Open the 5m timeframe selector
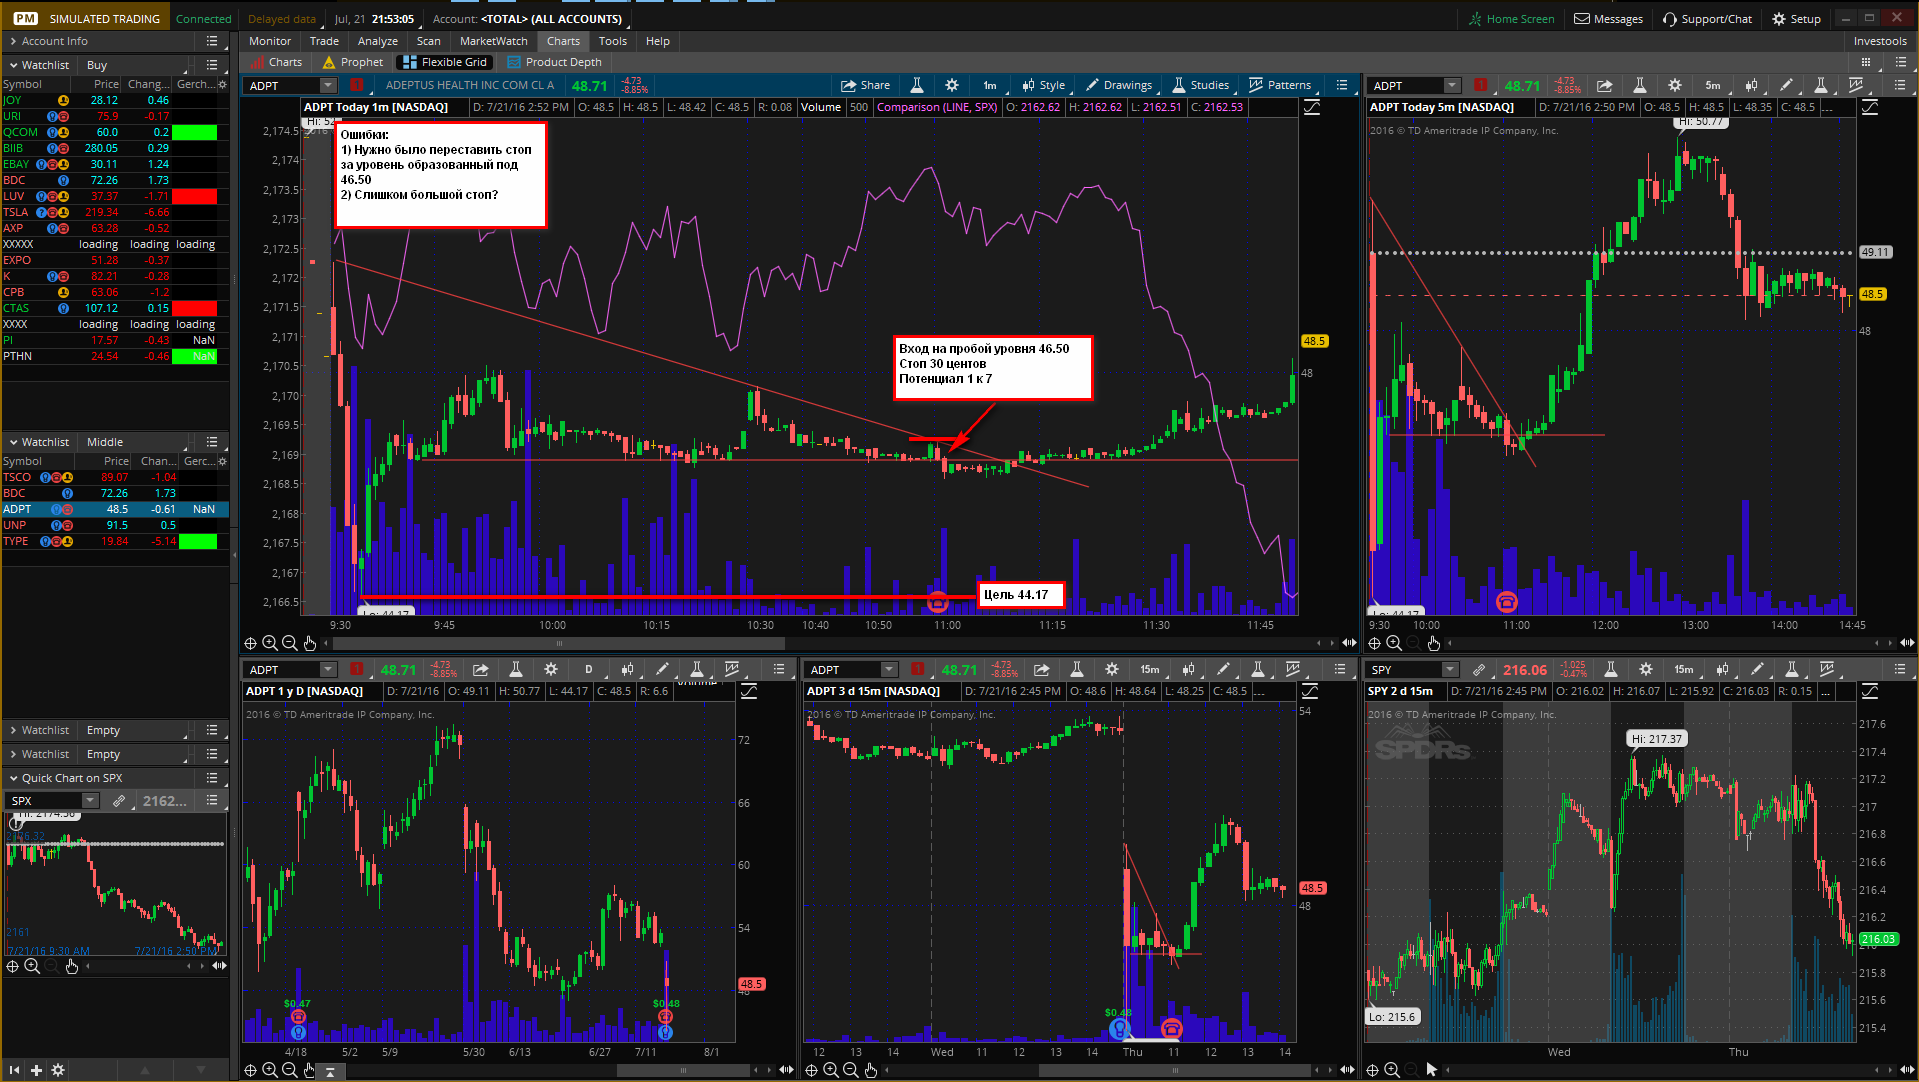Screen dimensions: 1919x1082 [x=1712, y=85]
